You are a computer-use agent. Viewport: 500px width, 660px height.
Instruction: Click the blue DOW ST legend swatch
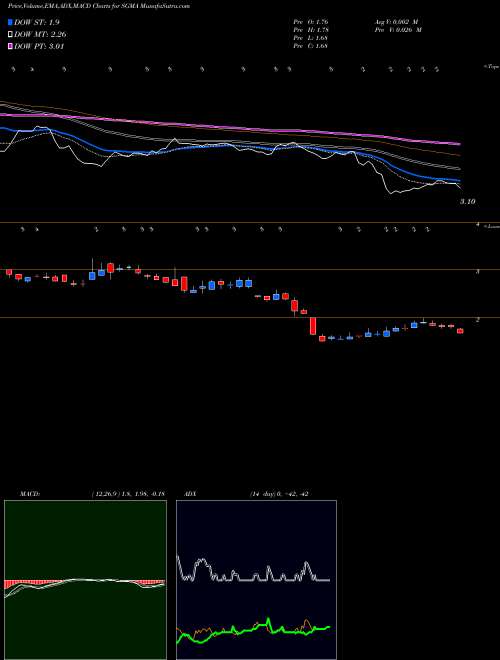pos(10,22)
